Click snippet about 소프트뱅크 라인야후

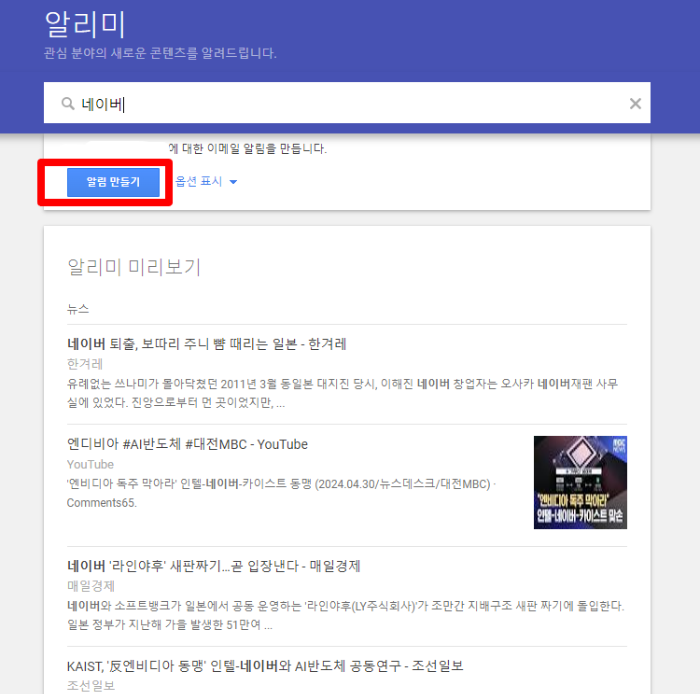pyautogui.click(x=346, y=615)
